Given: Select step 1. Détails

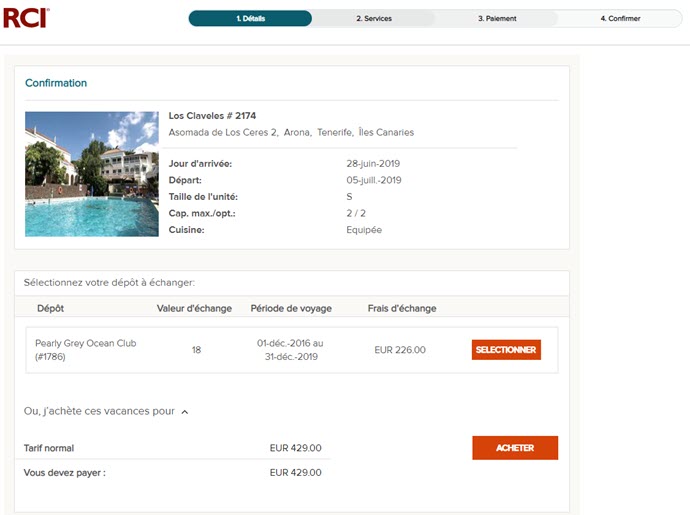Looking at the screenshot, I should coord(250,18).
